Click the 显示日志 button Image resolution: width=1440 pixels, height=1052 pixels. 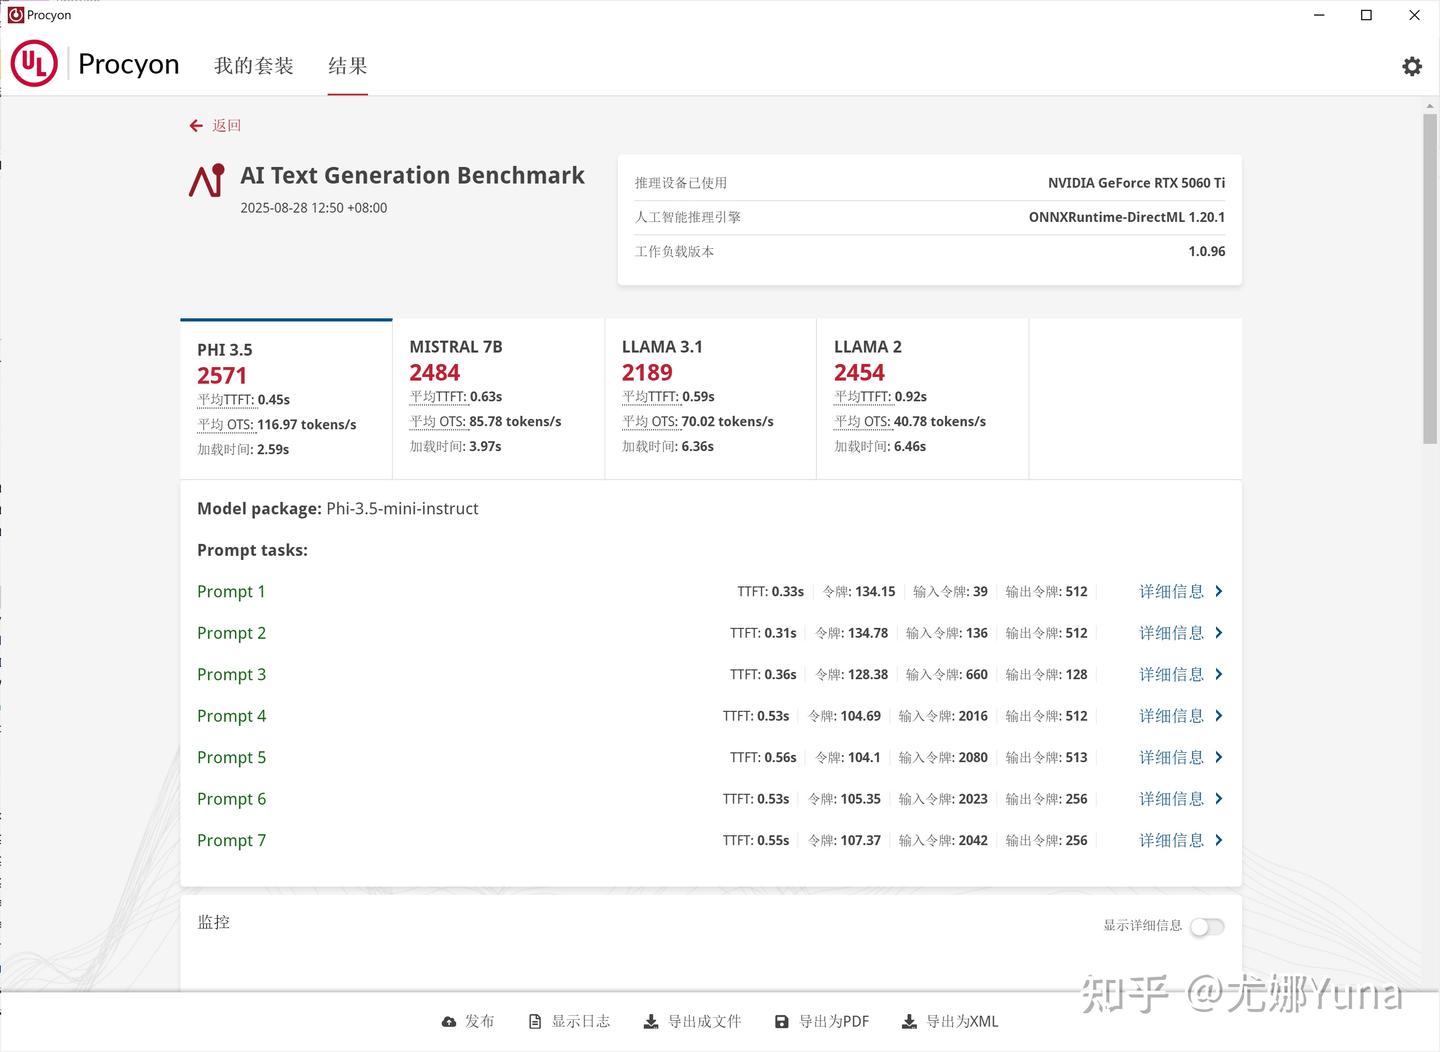[569, 1022]
